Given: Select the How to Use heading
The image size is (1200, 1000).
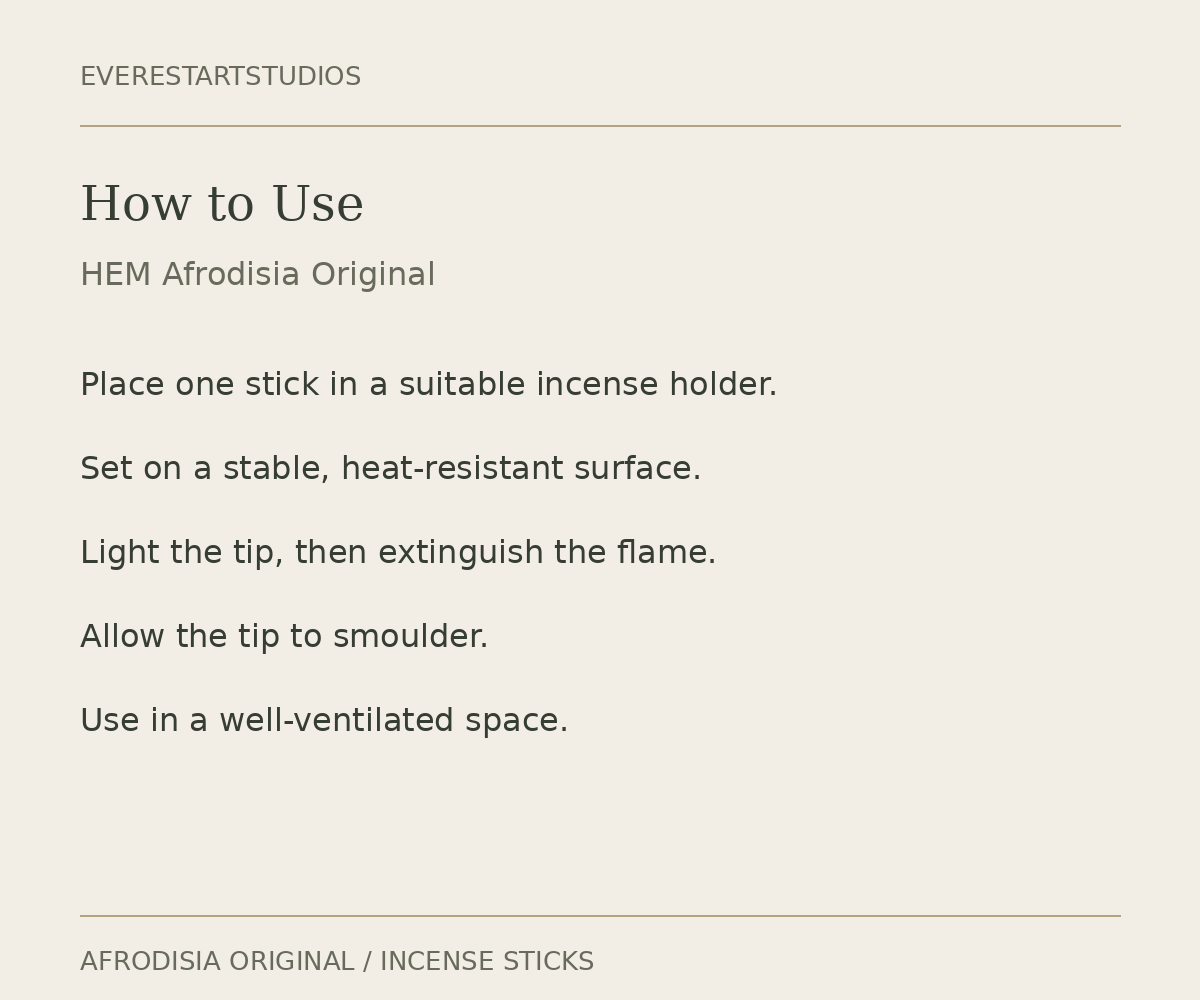Looking at the screenshot, I should (222, 205).
